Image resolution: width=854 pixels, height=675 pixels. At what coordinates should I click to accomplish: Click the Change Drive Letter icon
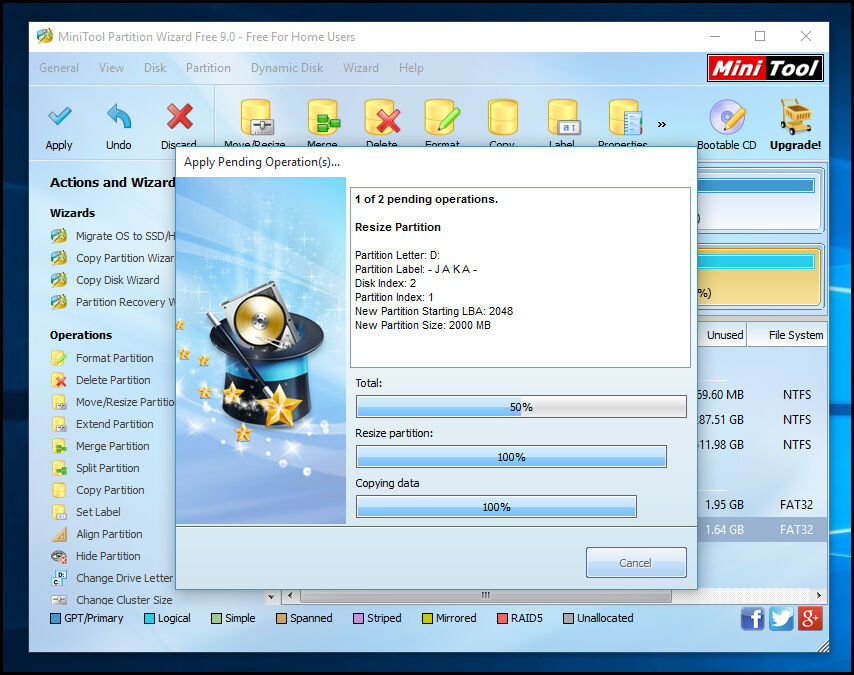59,578
